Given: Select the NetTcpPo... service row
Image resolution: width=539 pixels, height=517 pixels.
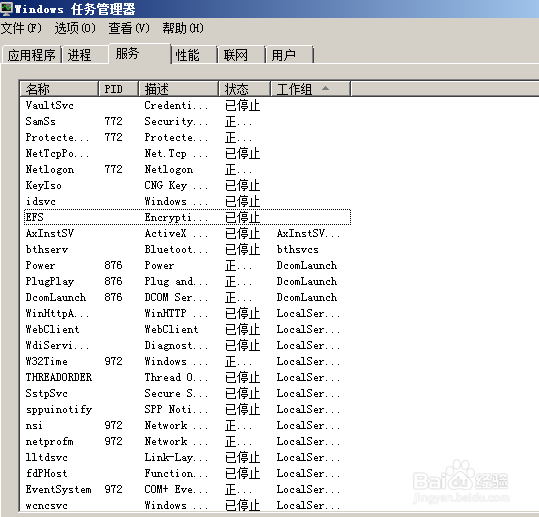Looking at the screenshot, I should pos(187,153).
